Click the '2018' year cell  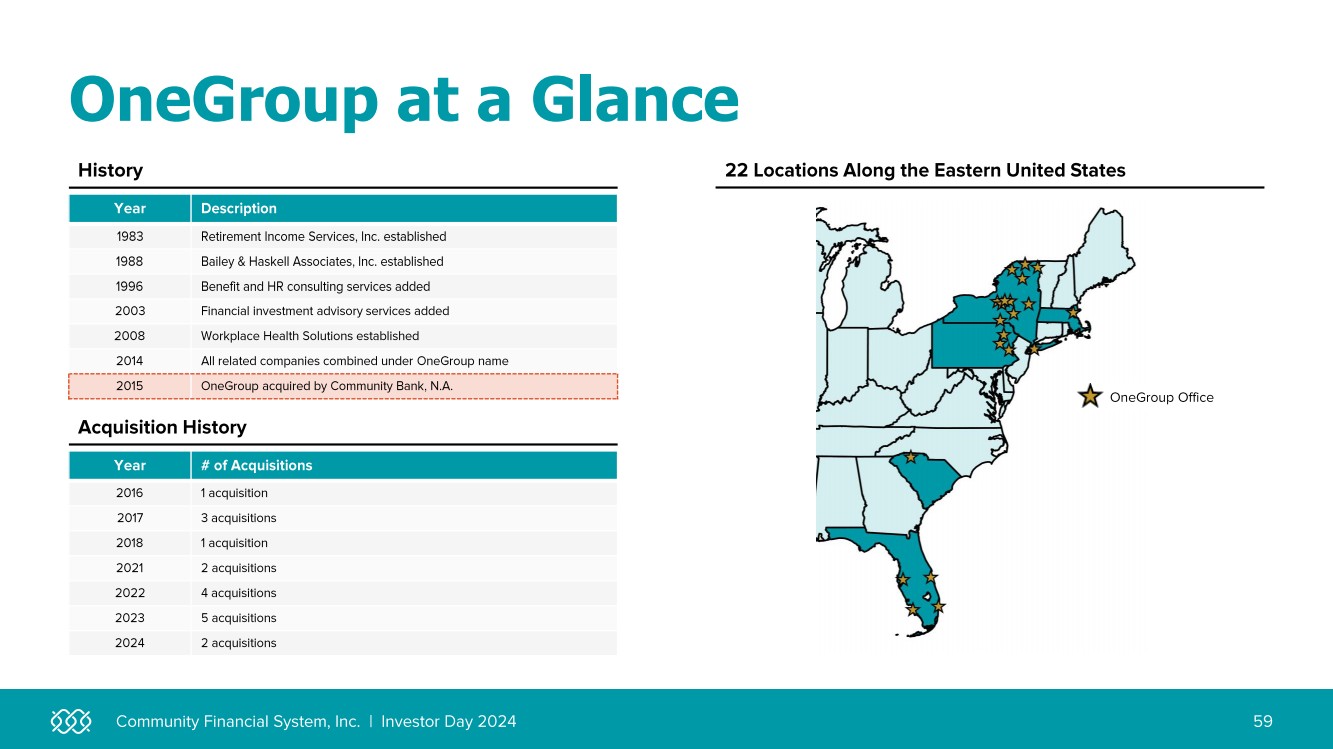pos(130,543)
